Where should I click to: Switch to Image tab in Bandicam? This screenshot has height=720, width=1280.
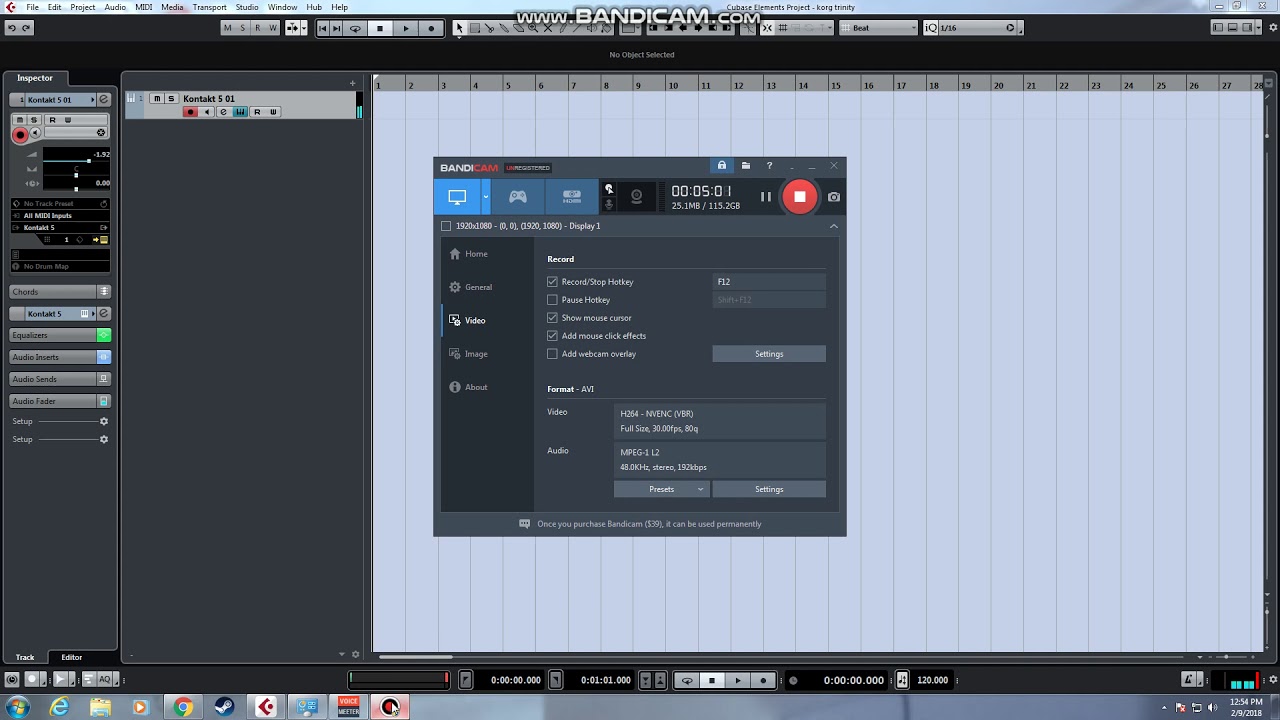click(x=476, y=354)
